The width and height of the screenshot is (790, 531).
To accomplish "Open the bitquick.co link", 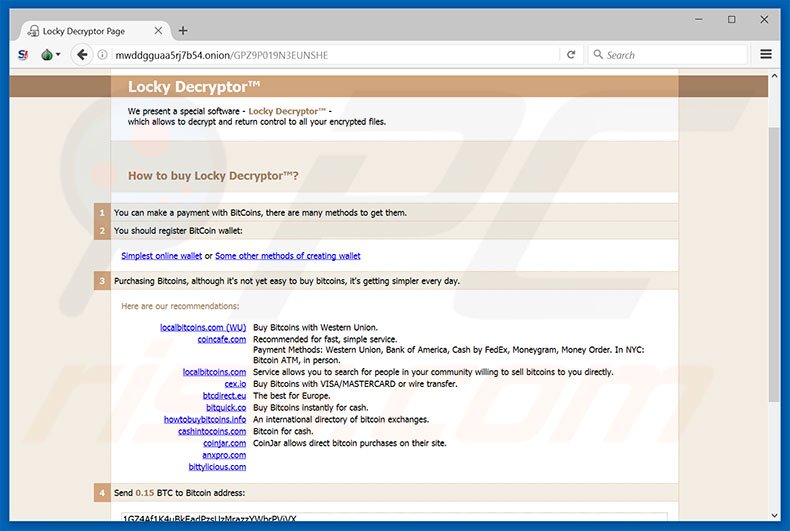I will [226, 408].
